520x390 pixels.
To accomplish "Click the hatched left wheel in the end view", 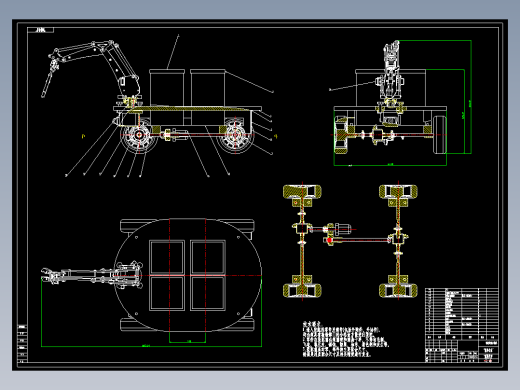I will pyautogui.click(x=341, y=135).
